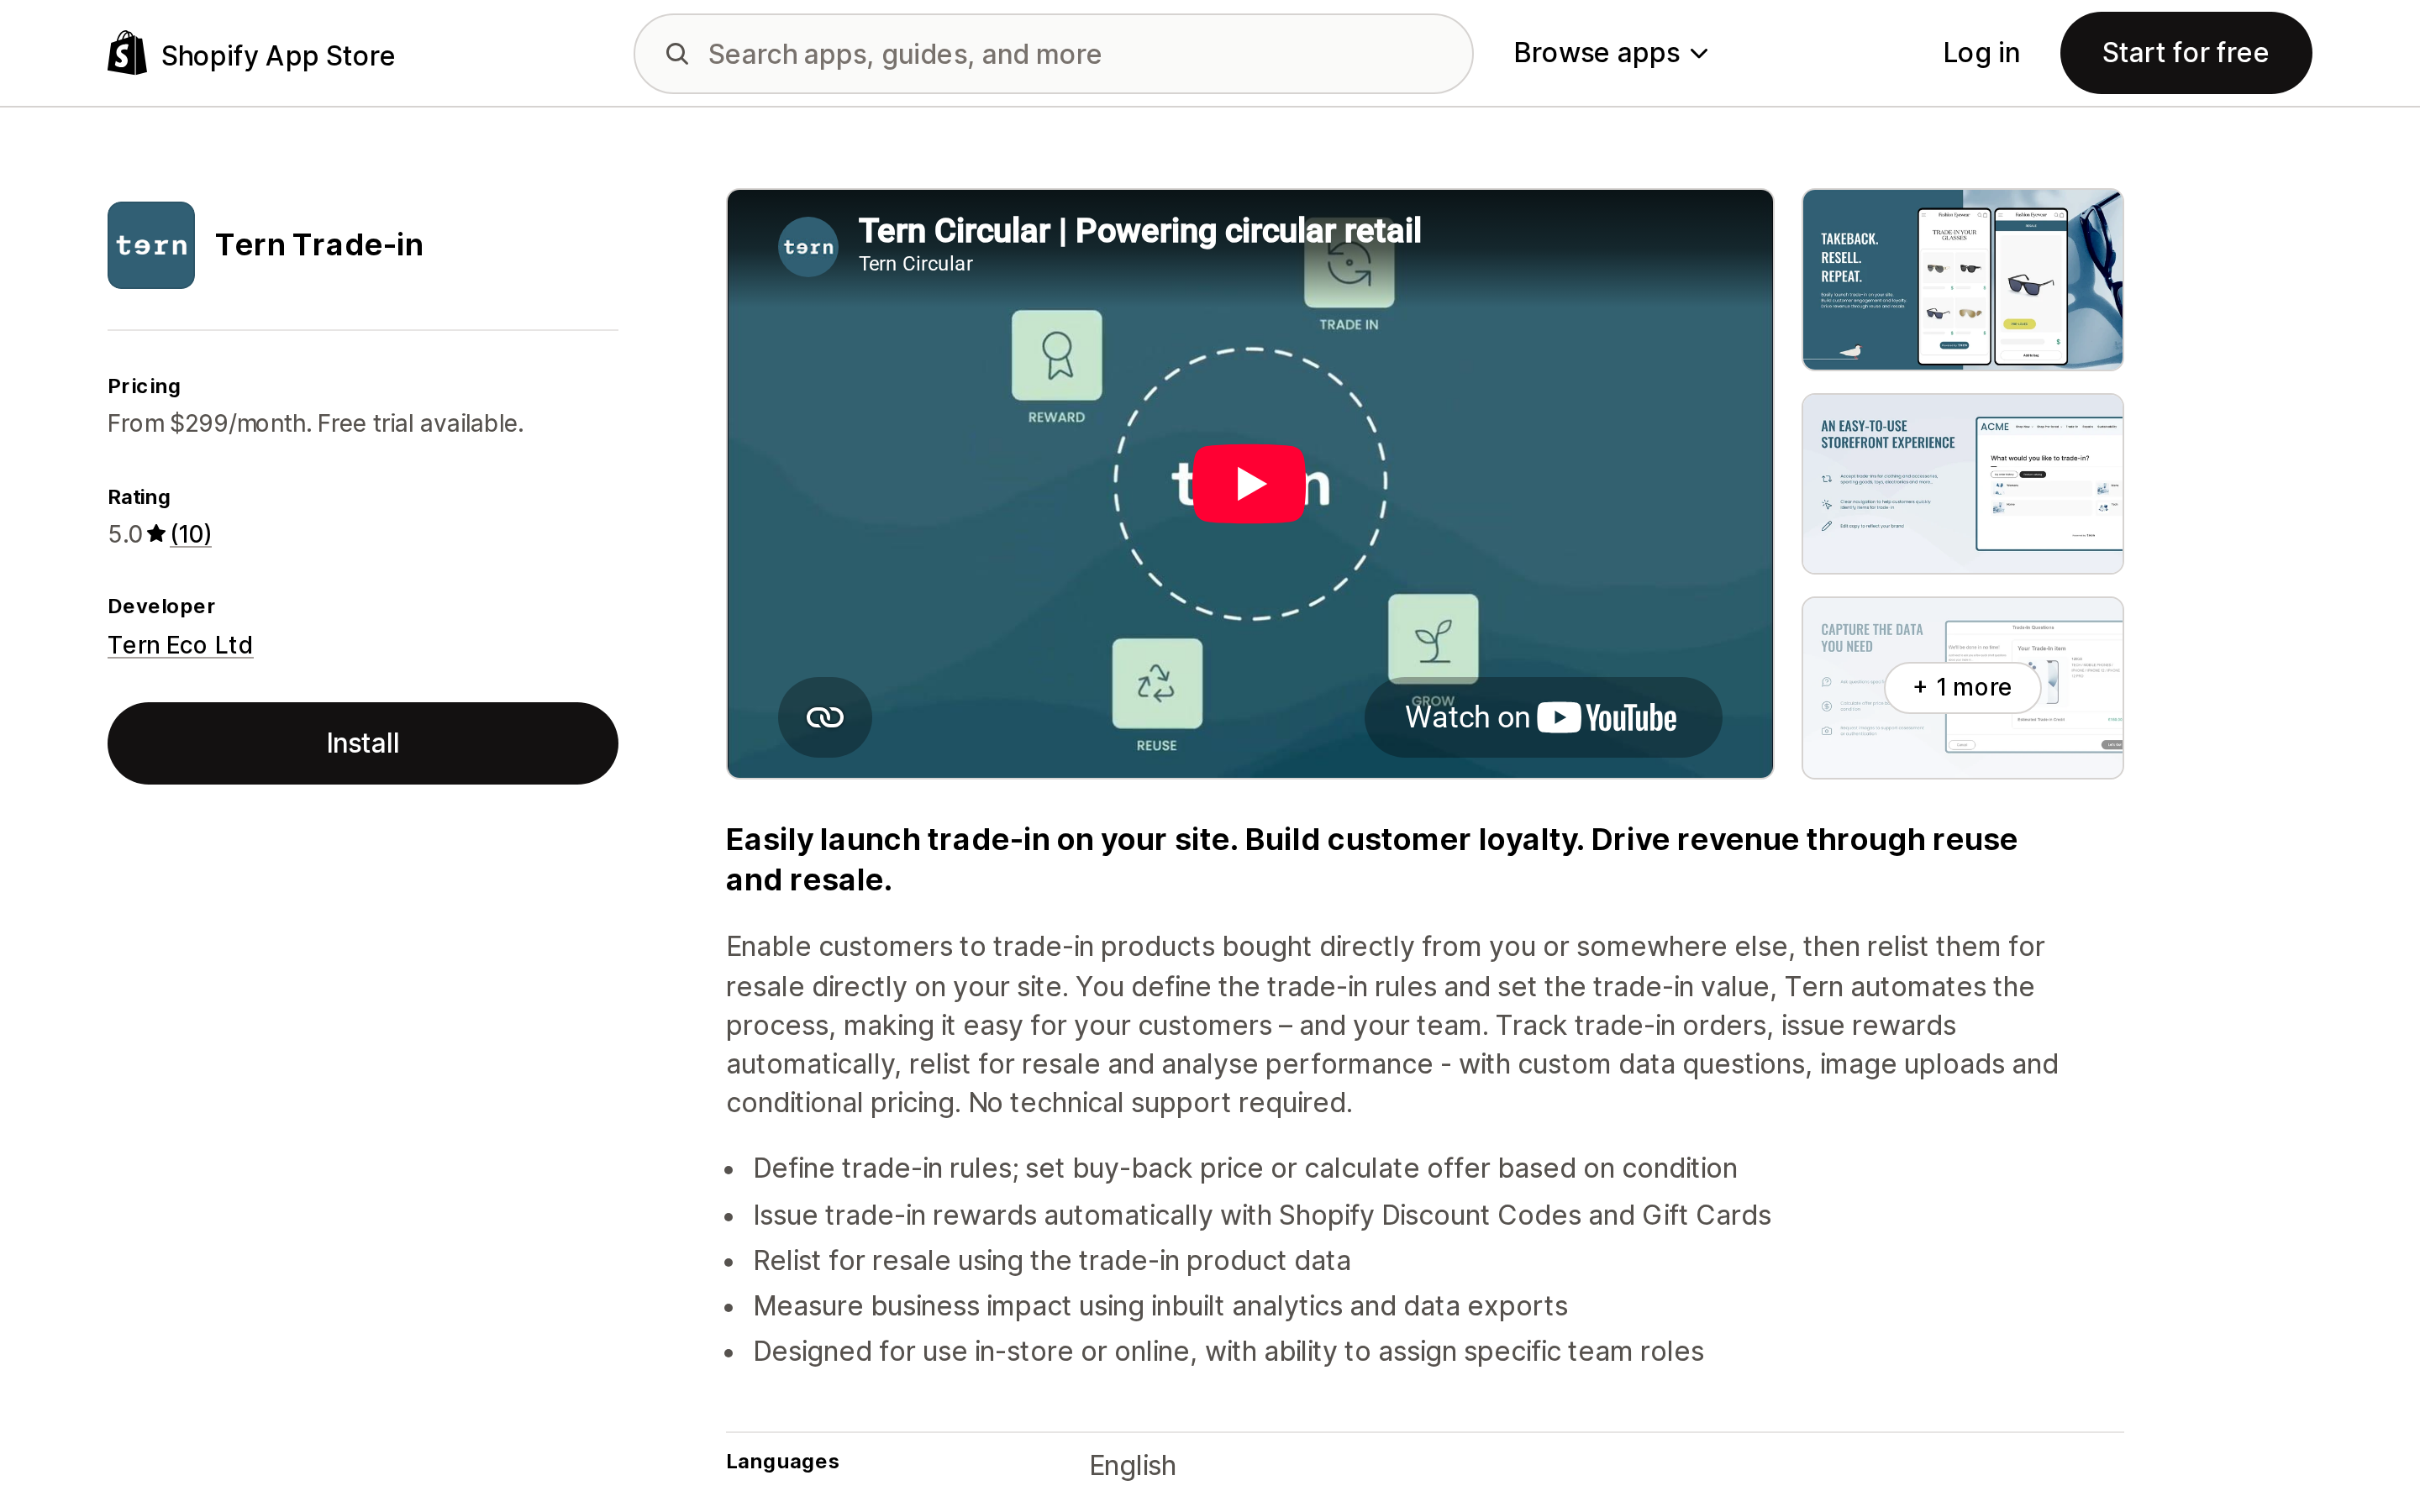
Task: Click the rating star icon
Action: [156, 534]
